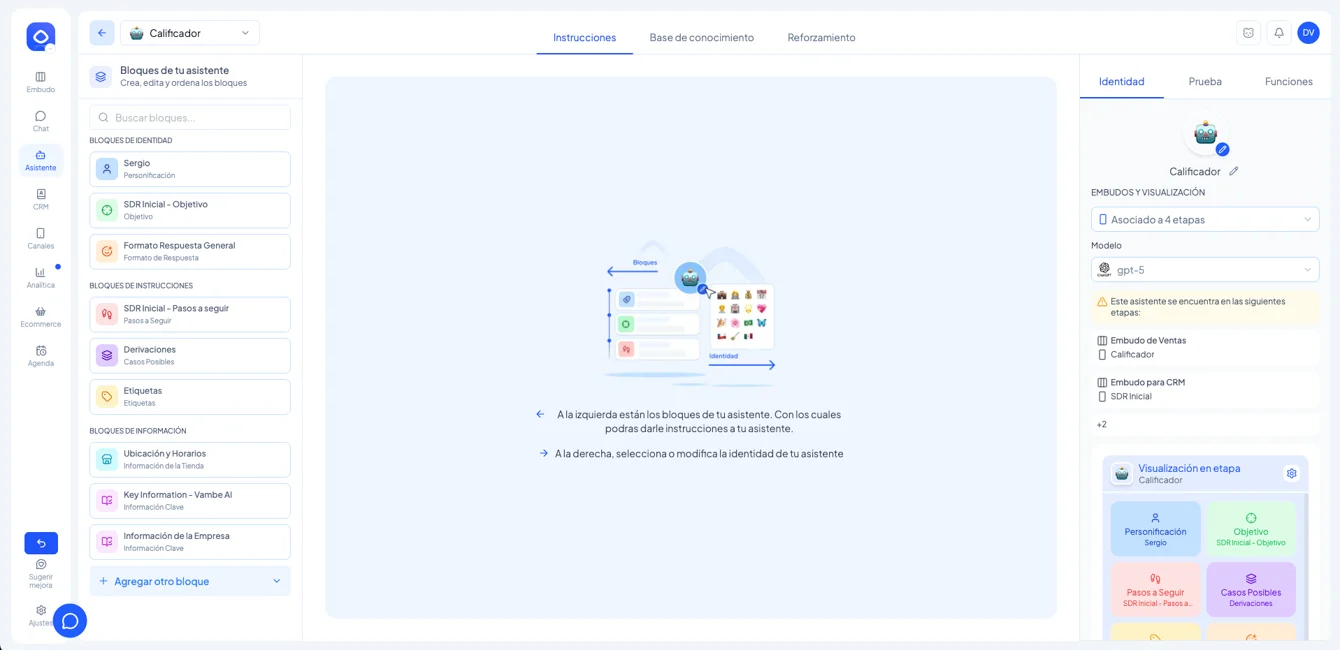1340x650 pixels.
Task: Open settings gear in Visualización en etapa
Action: (1291, 473)
